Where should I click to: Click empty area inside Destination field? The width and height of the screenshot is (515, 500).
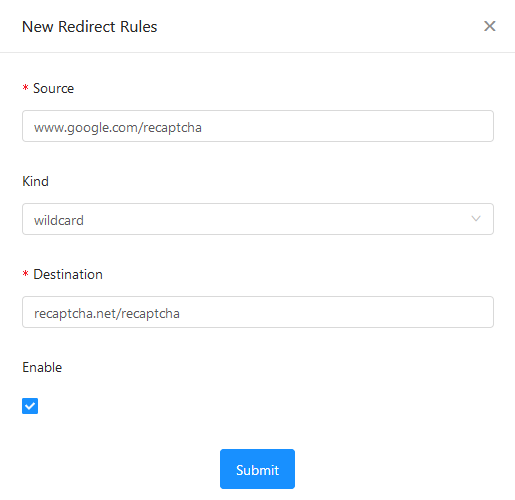tap(337, 312)
